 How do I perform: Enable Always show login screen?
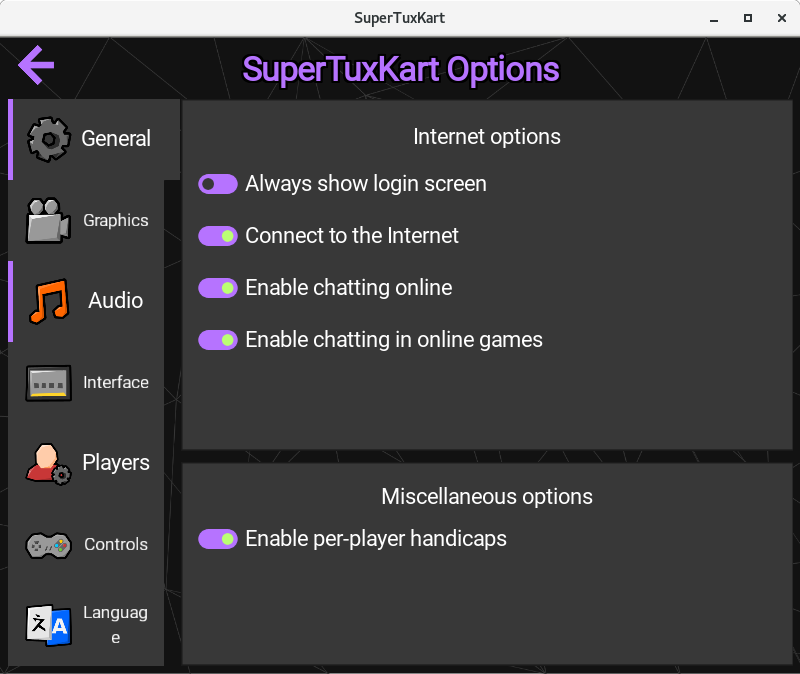(x=217, y=184)
